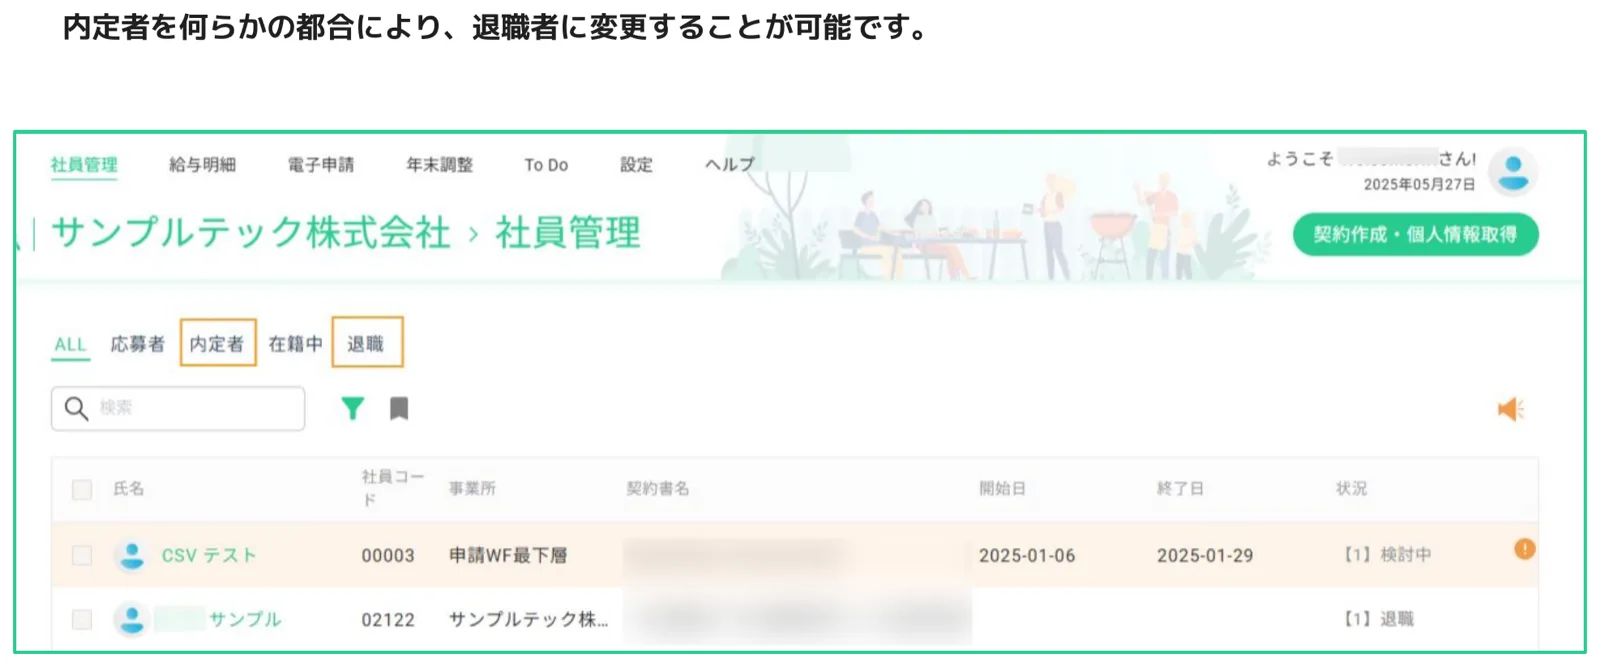Click employee code 00003
Image resolution: width=1600 pixels, height=667 pixels.
coord(388,555)
